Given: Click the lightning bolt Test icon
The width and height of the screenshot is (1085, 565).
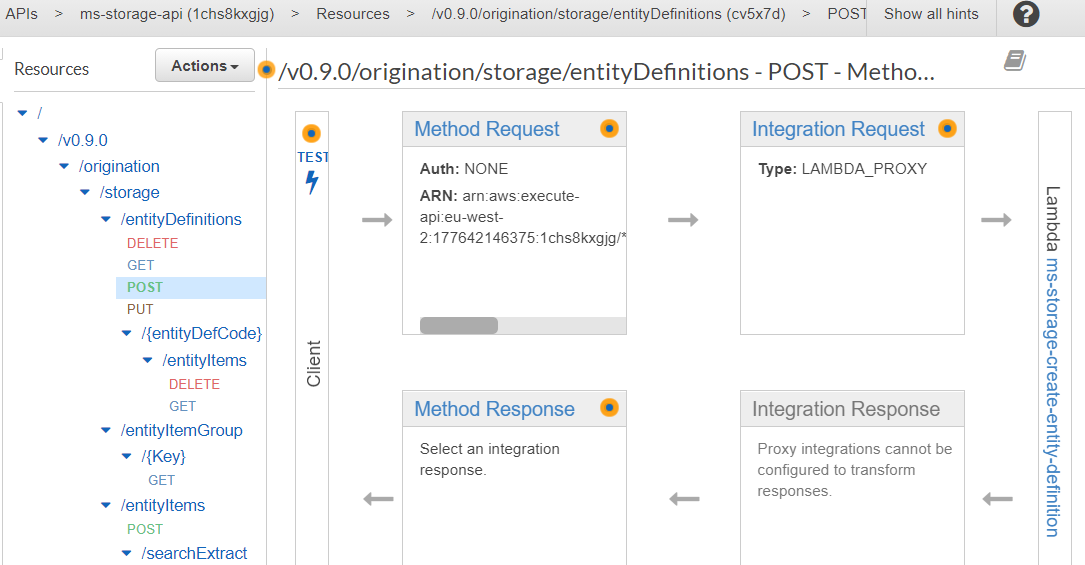Looking at the screenshot, I should click(x=312, y=183).
